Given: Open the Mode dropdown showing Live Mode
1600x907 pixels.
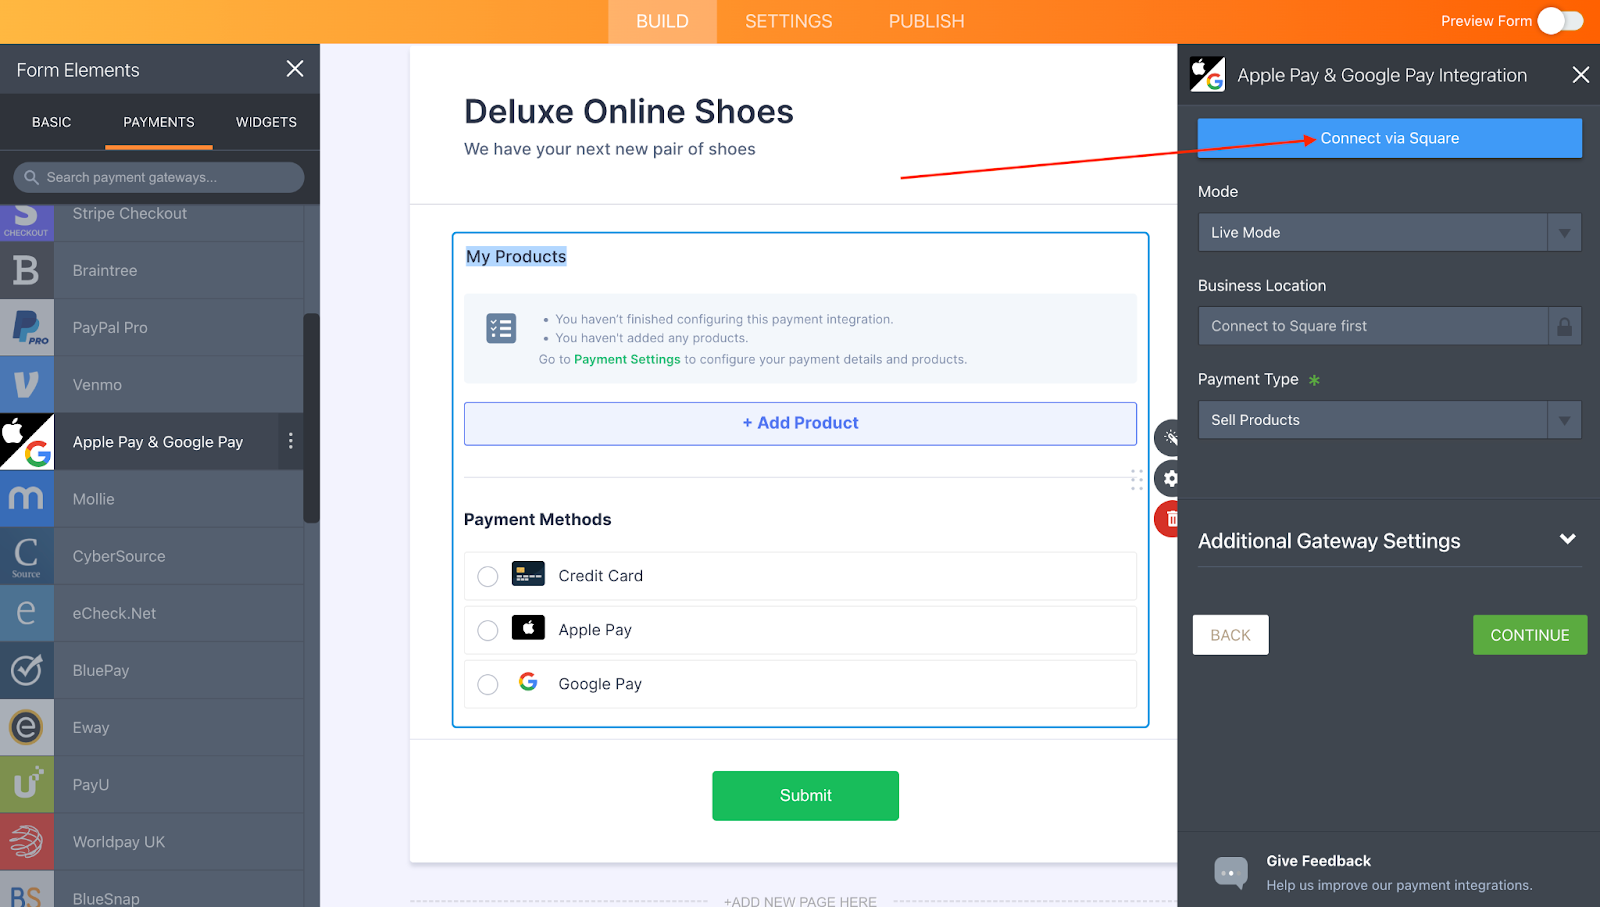Looking at the screenshot, I should [x=1389, y=232].
